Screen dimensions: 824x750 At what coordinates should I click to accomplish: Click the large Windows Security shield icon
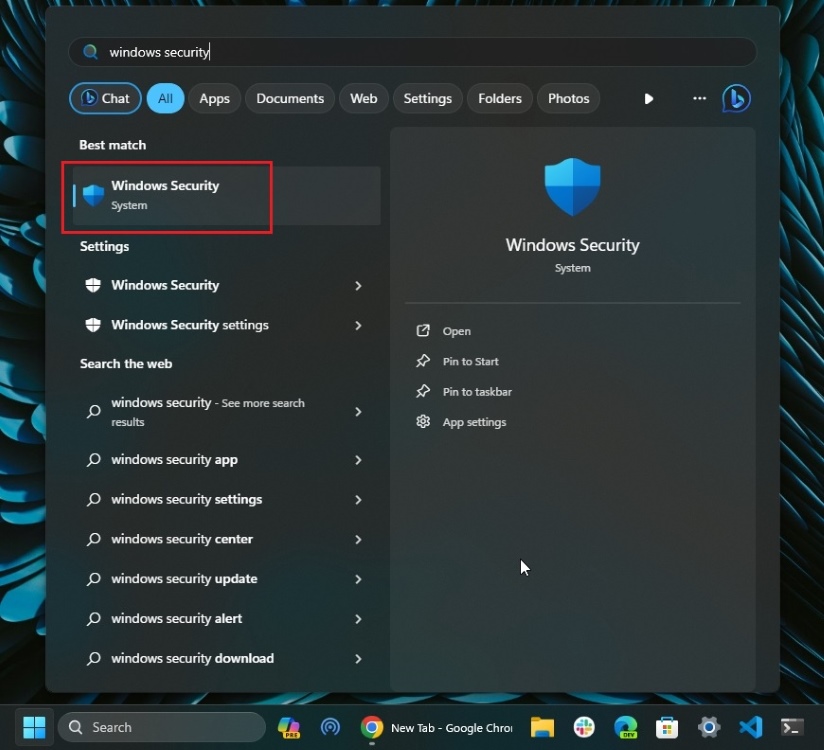click(x=572, y=187)
